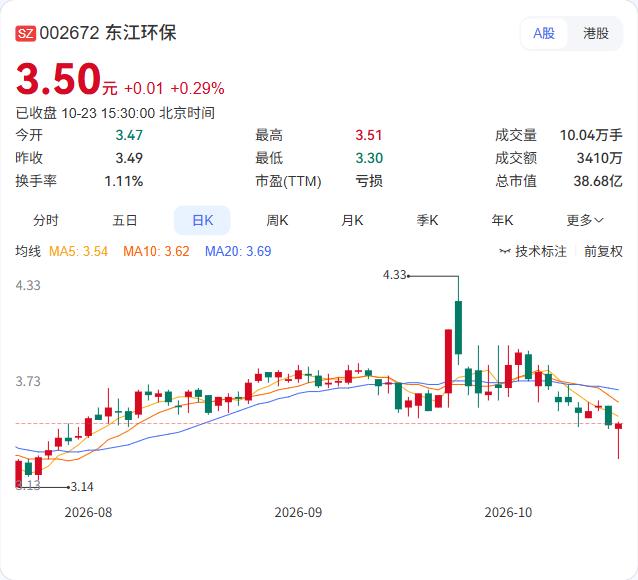Click the 昨收 value 3.49
The image size is (638, 580).
(129, 158)
